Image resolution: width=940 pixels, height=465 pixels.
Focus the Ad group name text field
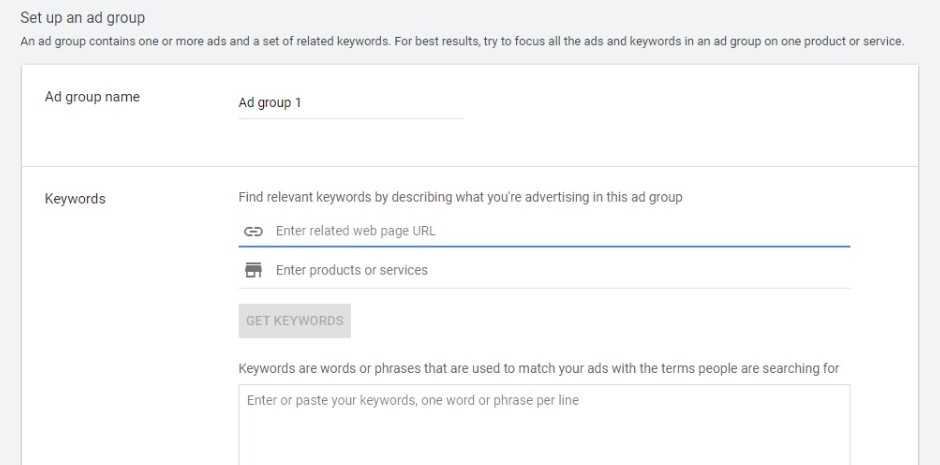coord(350,102)
